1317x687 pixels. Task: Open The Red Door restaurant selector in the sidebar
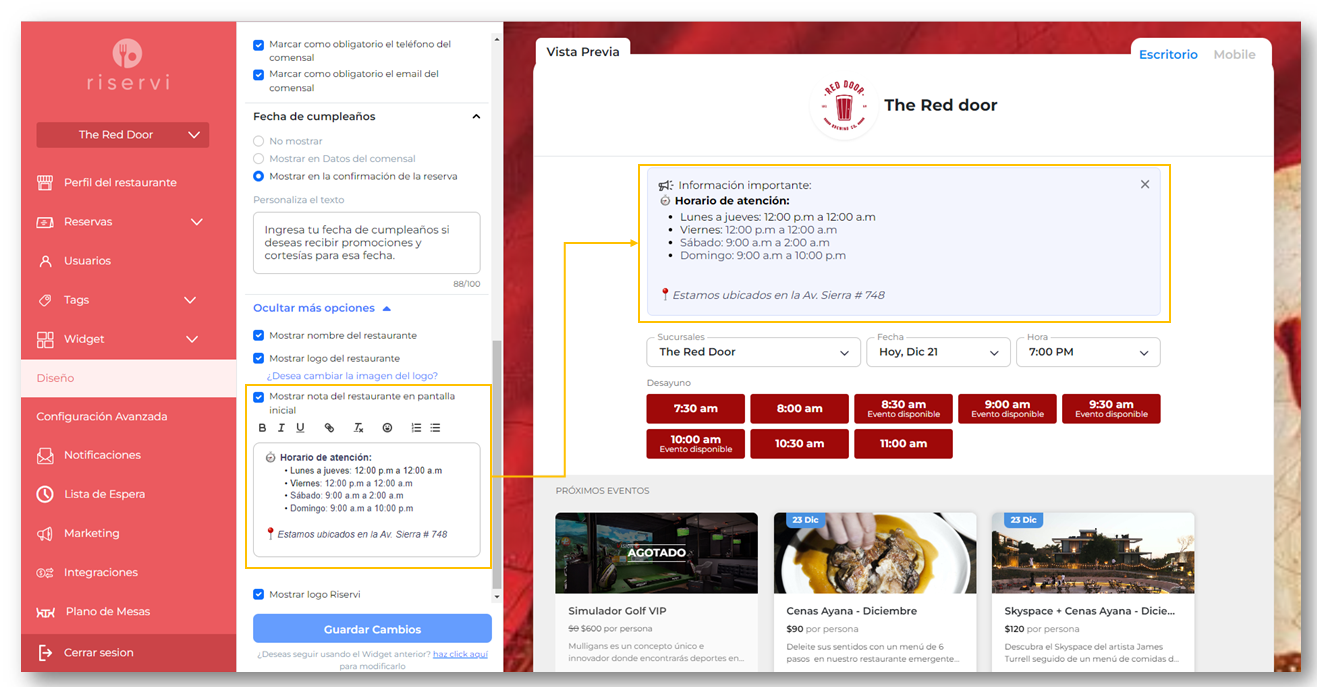(123, 135)
